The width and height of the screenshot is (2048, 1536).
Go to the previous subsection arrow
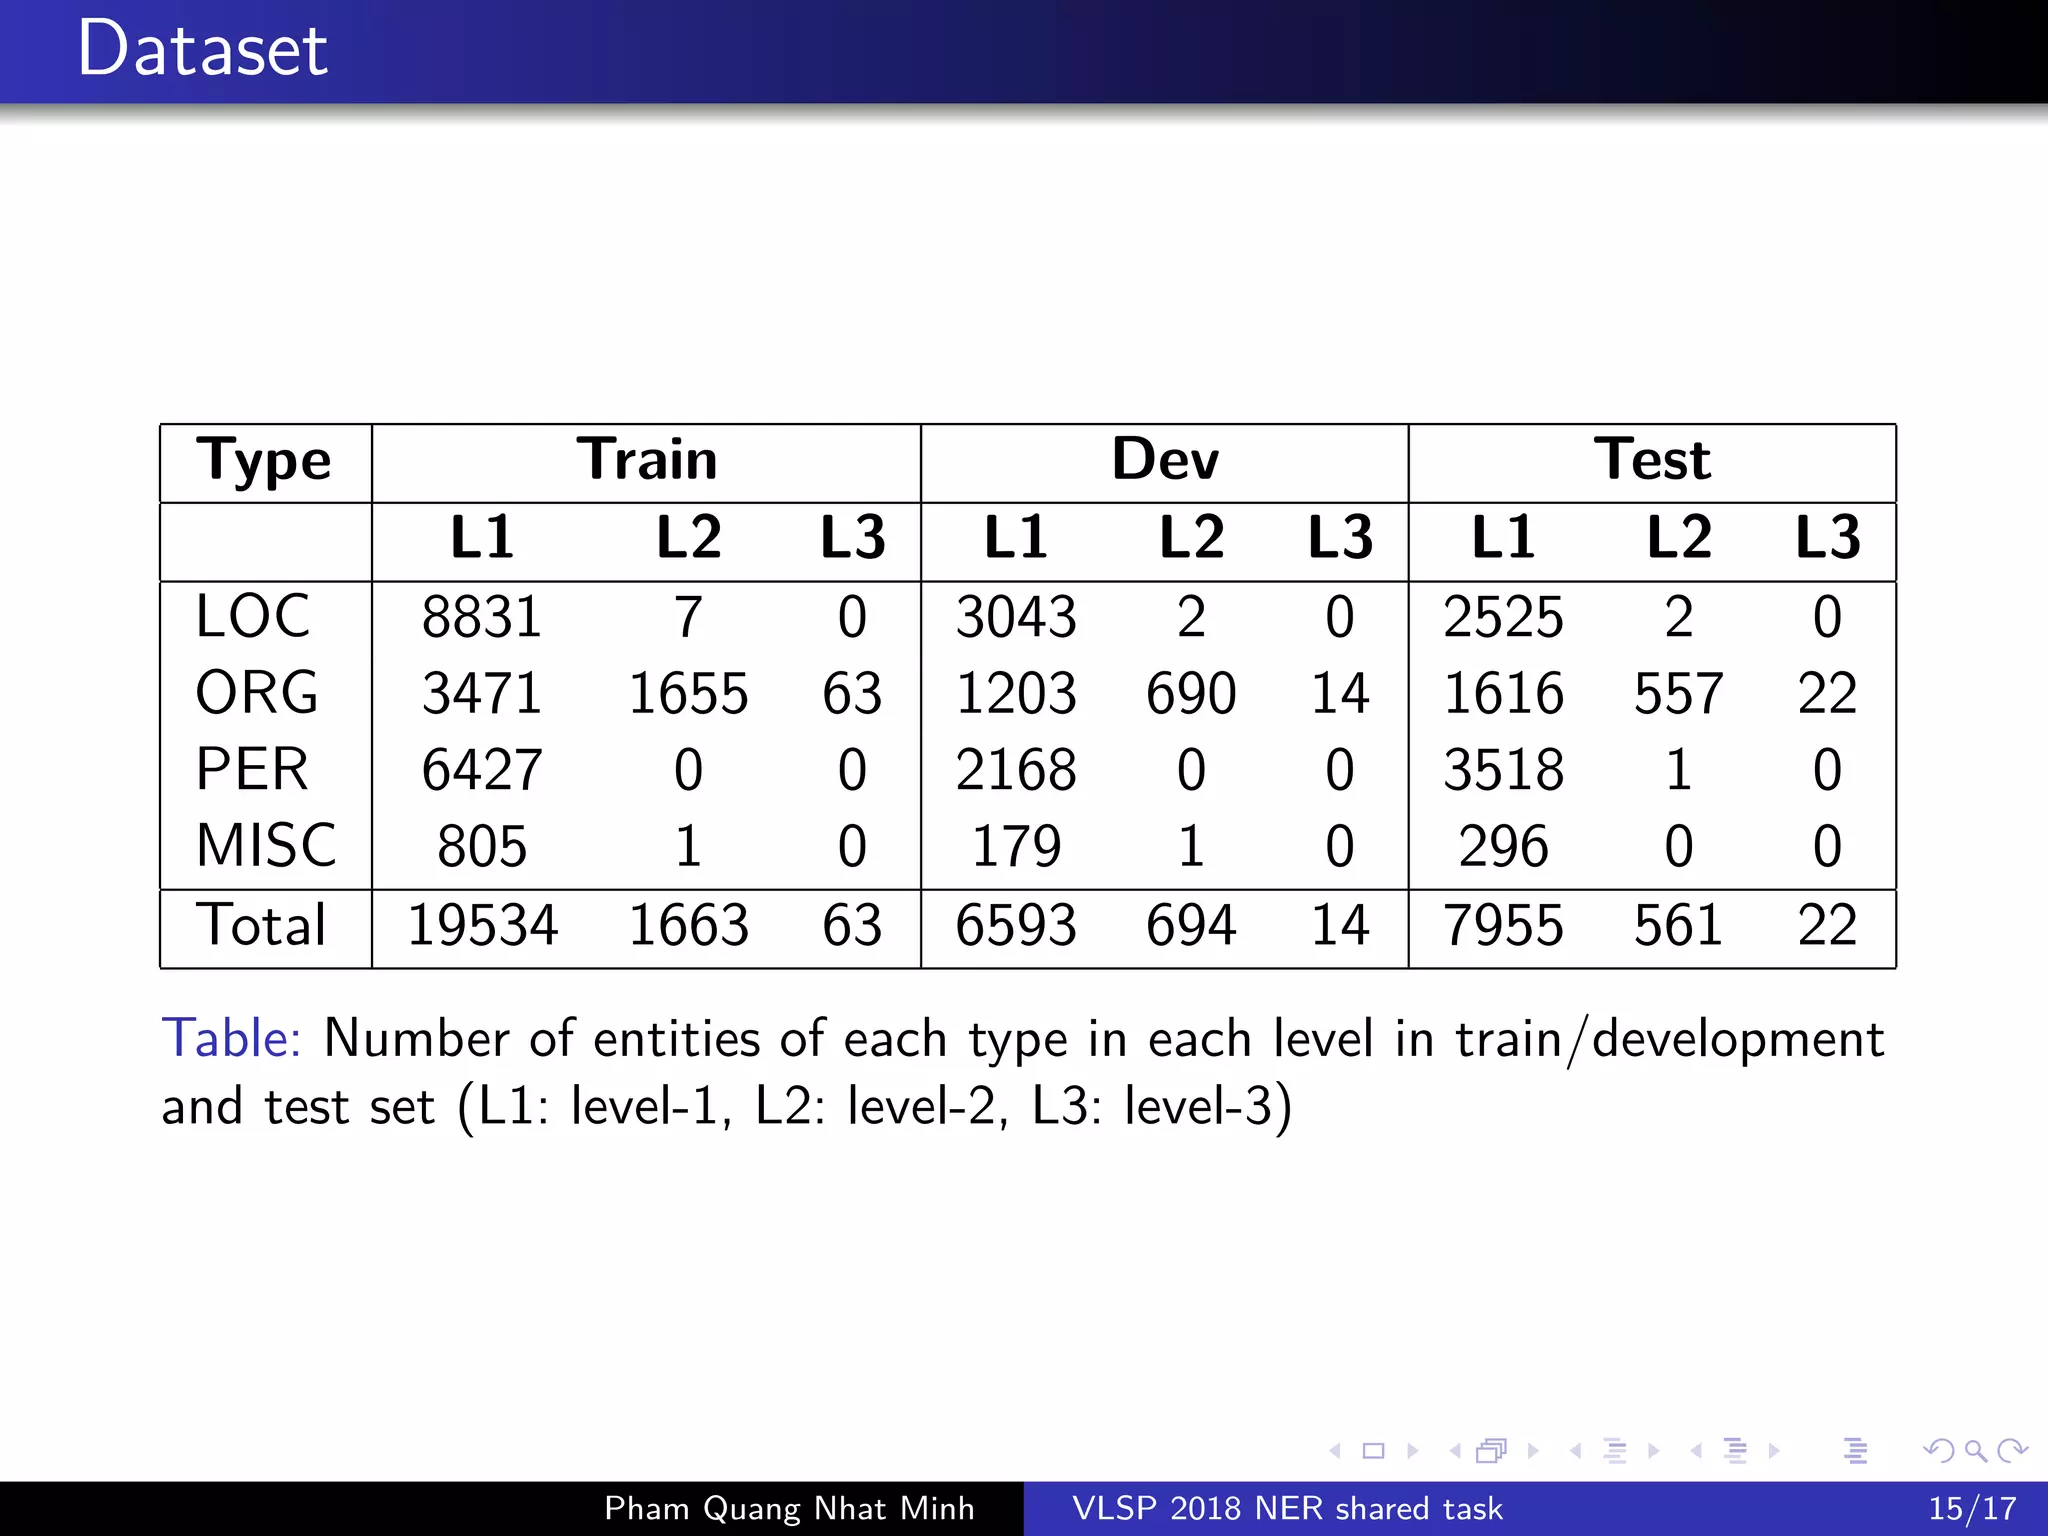[1575, 1451]
